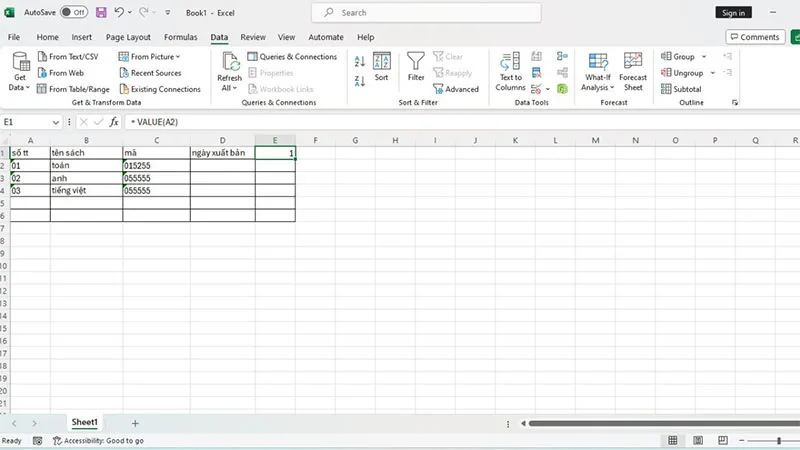The image size is (800, 450).
Task: Open Comments pane
Action: (755, 37)
